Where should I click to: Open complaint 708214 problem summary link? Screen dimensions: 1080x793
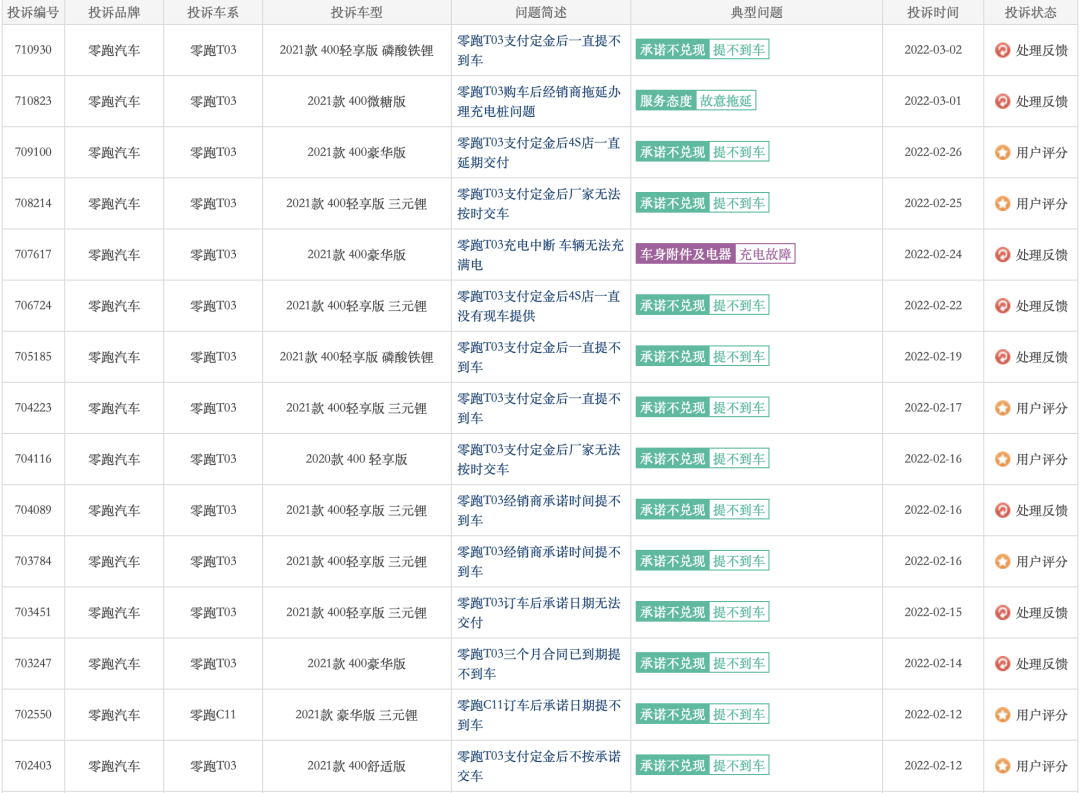pyautogui.click(x=539, y=203)
